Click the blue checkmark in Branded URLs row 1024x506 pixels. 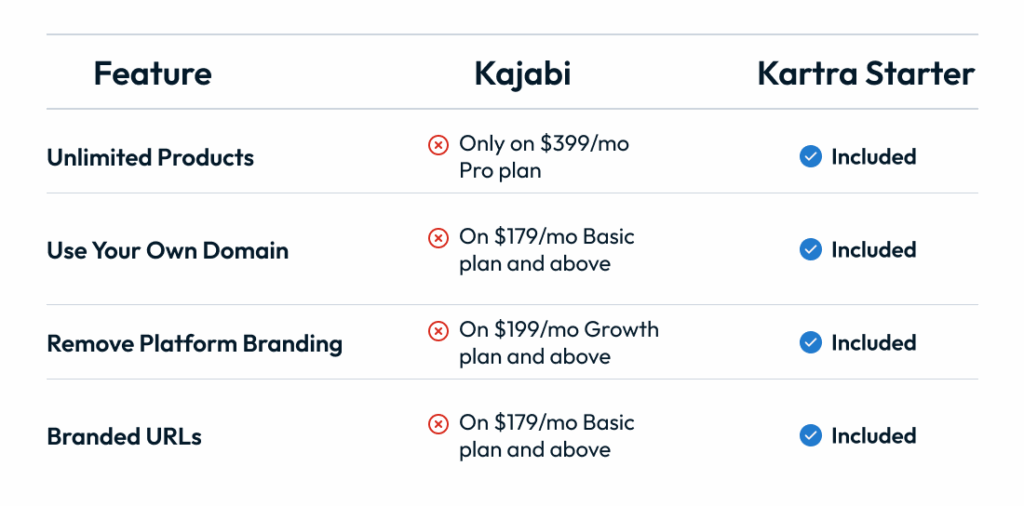coord(811,436)
